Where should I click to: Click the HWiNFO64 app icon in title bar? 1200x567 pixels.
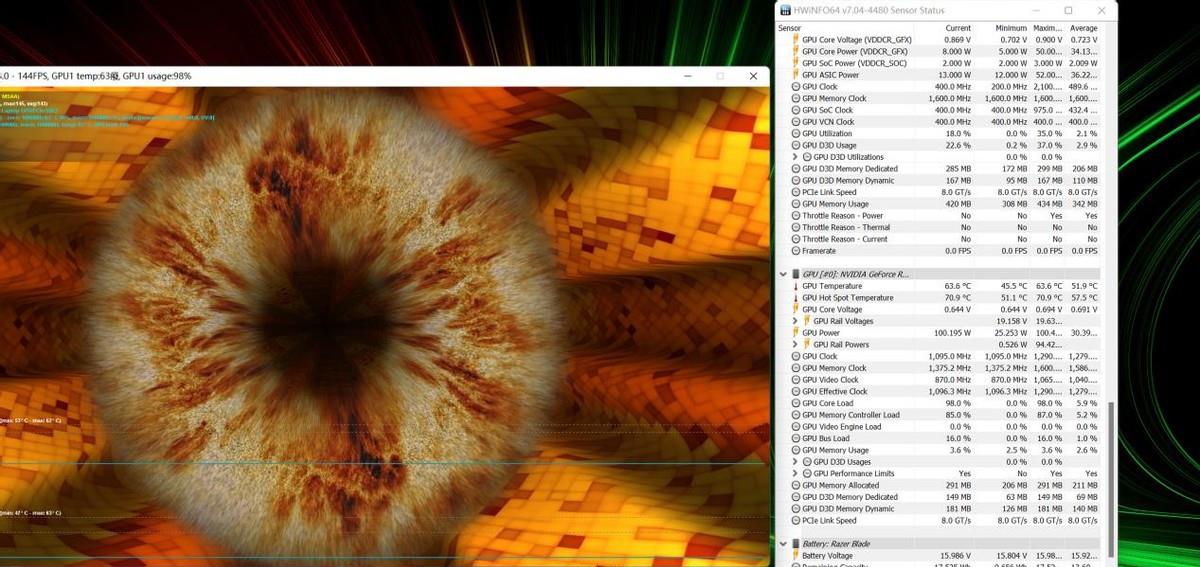[787, 10]
